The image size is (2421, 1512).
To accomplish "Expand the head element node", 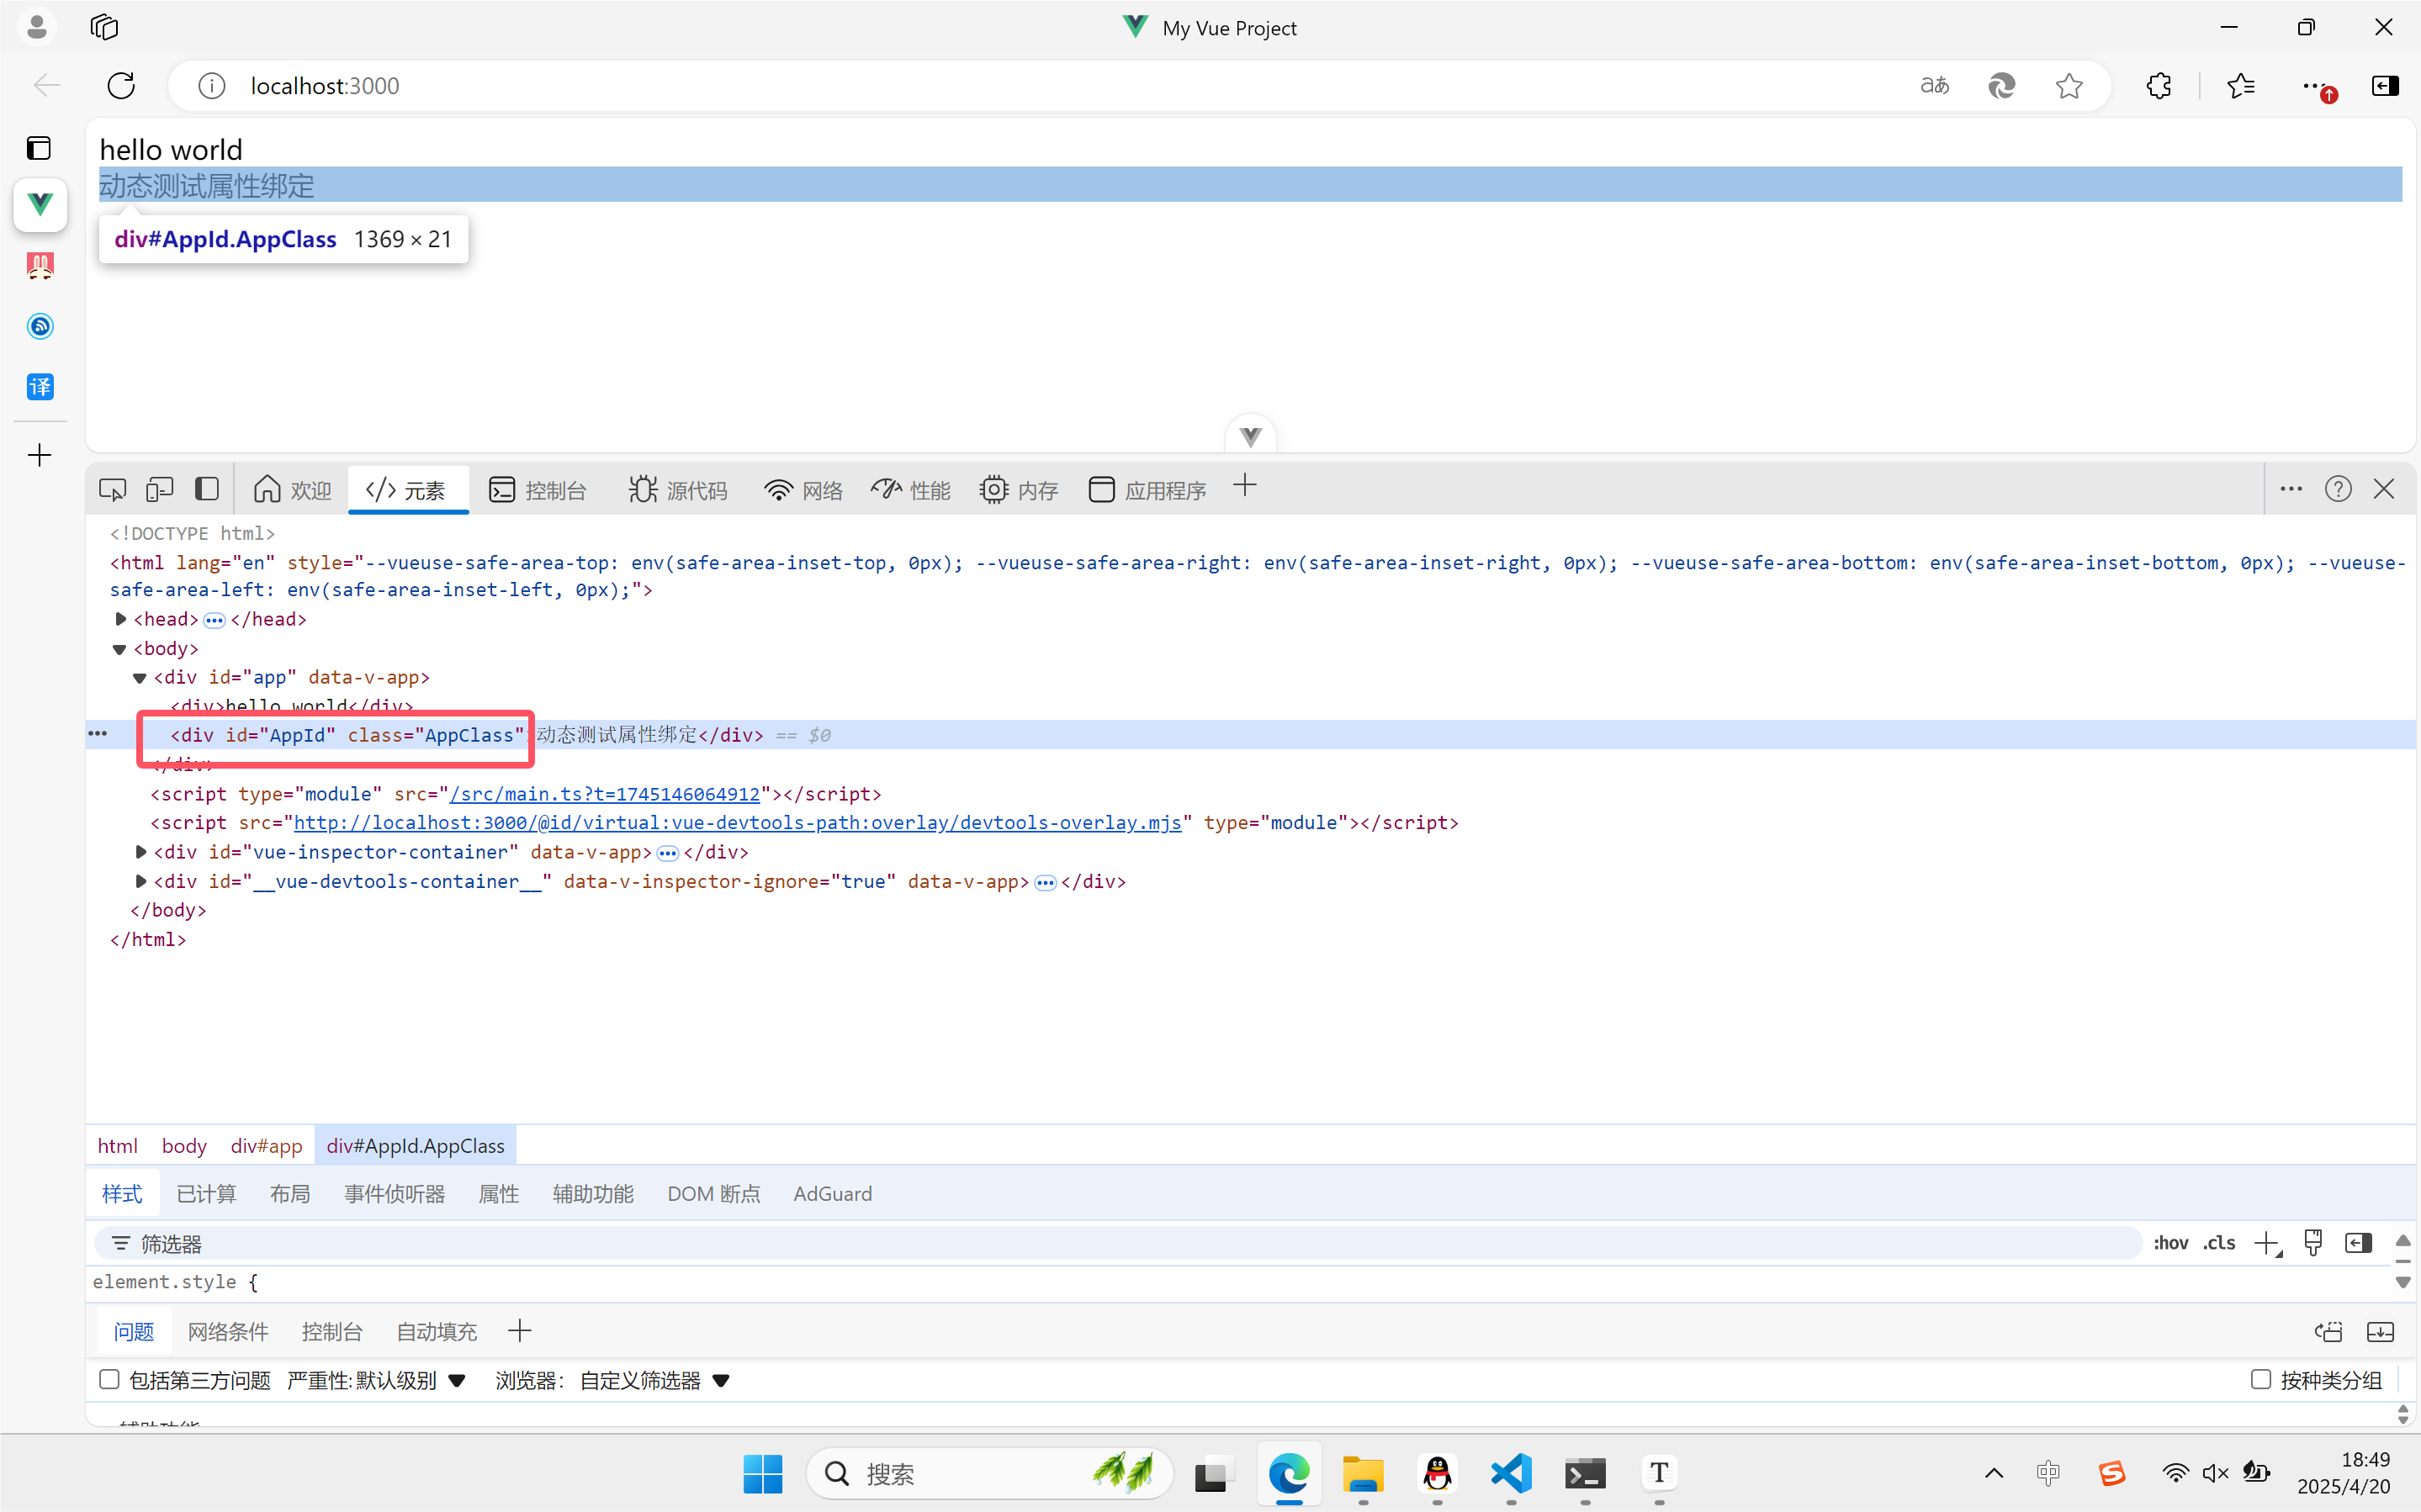I will click(121, 619).
